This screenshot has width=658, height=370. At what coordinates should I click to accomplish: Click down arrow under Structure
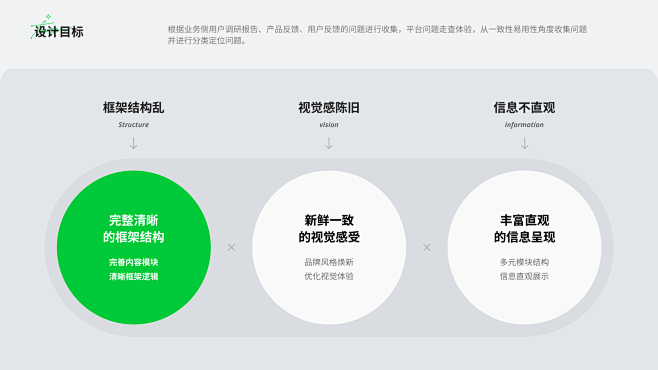[133, 143]
